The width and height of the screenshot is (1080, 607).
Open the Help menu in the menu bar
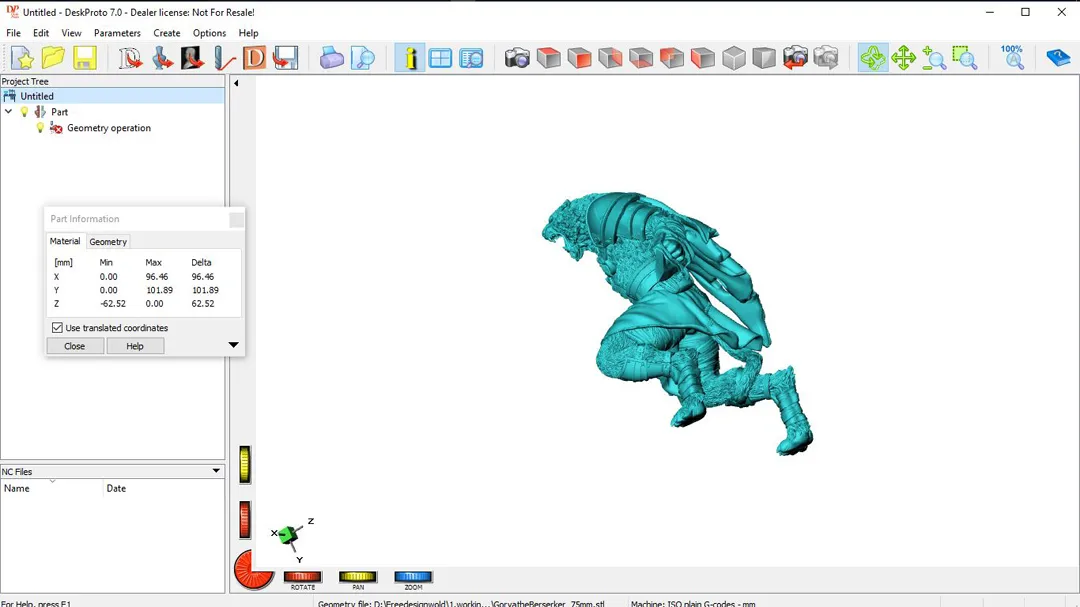coord(248,33)
